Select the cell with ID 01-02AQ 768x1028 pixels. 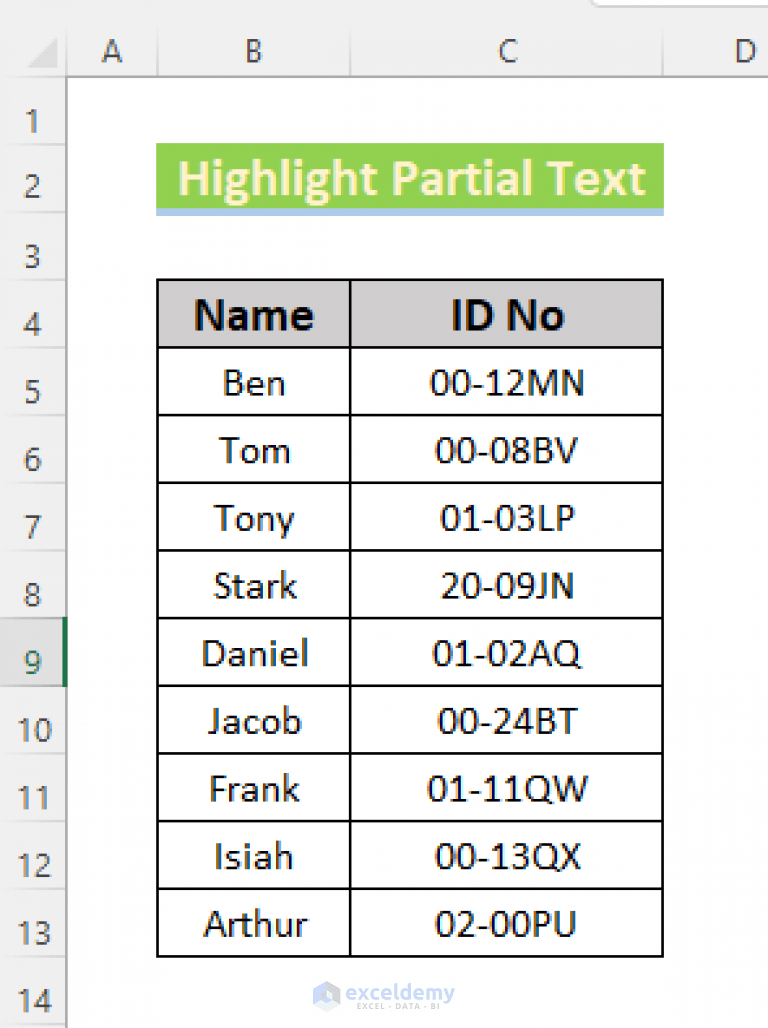[x=507, y=653]
